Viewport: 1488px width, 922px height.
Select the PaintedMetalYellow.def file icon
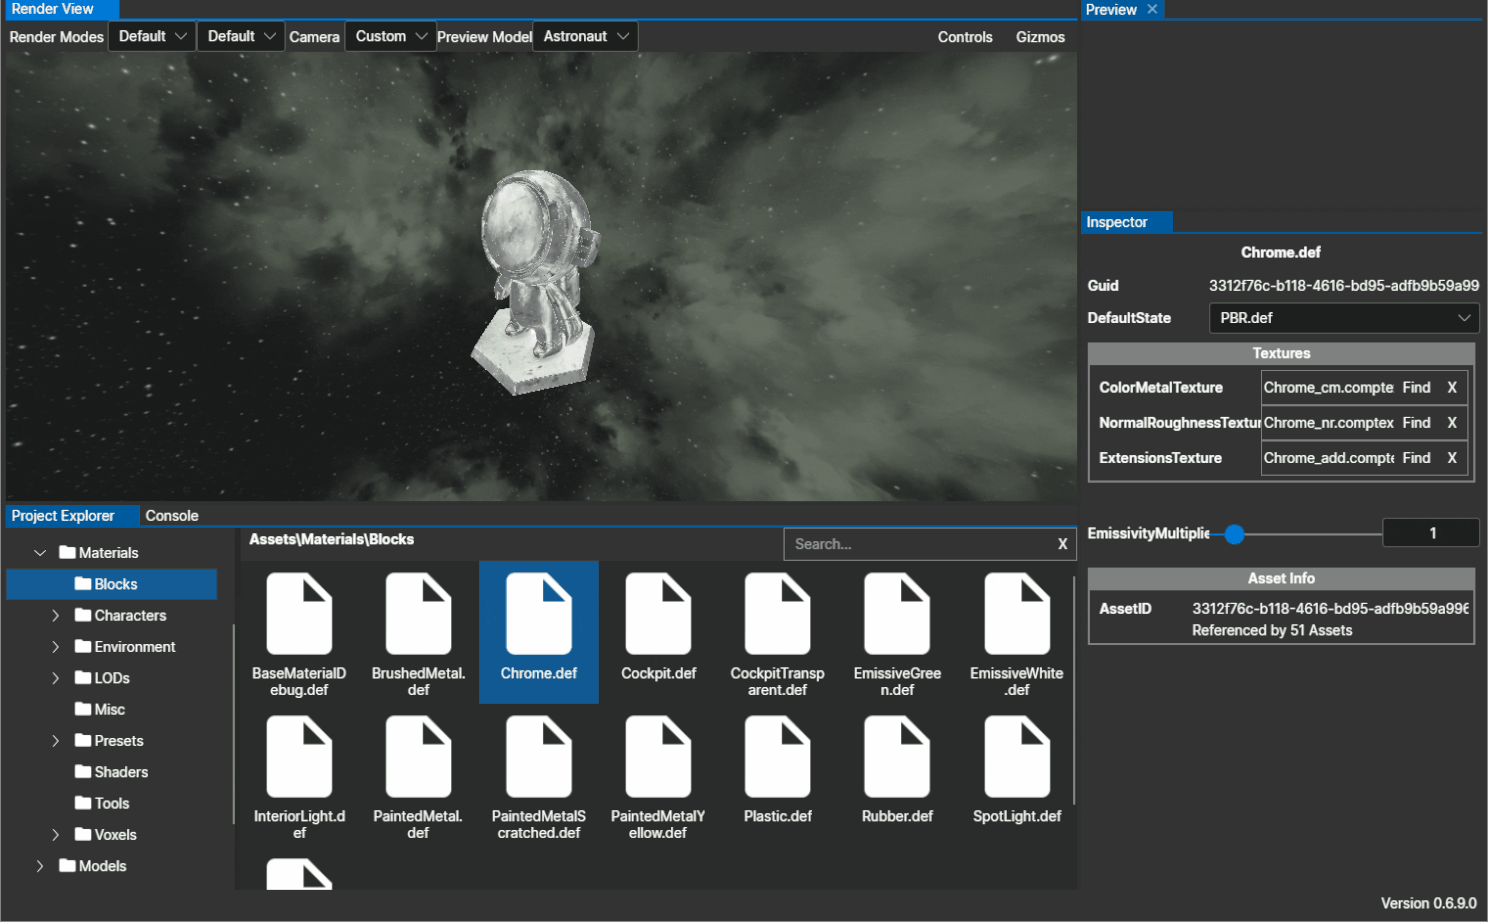coord(658,757)
